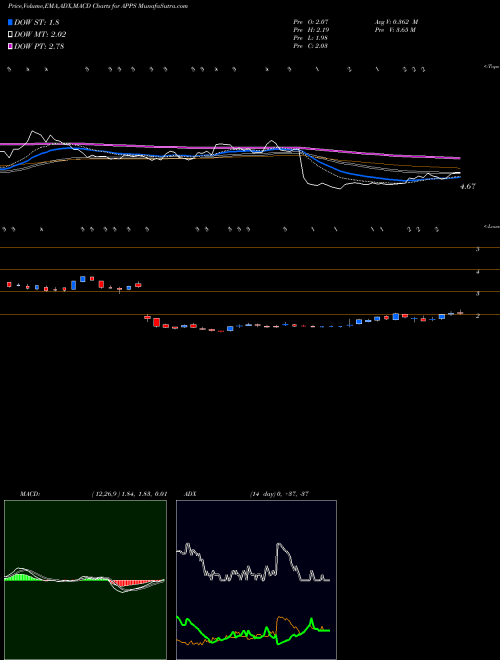Click the 'Pre L: 1.98' value
The width and height of the screenshot is (500, 660).
pos(311,38)
